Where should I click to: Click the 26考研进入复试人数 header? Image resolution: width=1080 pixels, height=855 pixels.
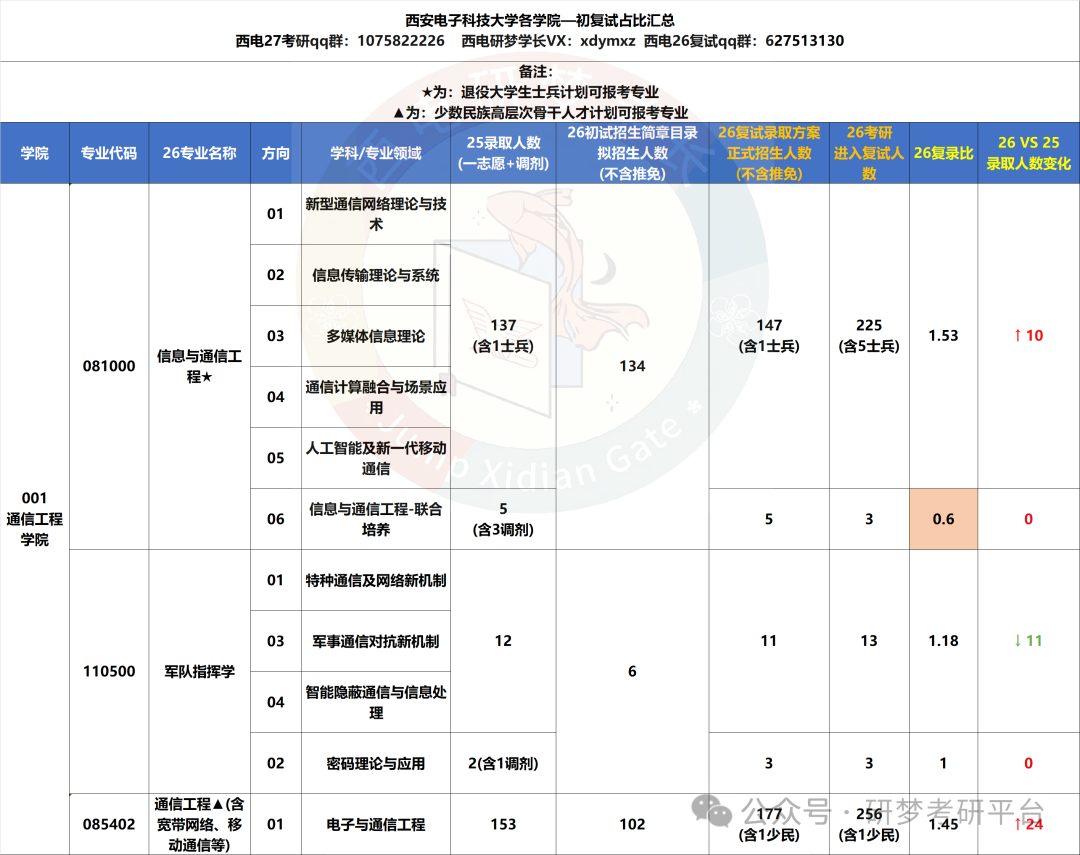pyautogui.click(x=869, y=153)
